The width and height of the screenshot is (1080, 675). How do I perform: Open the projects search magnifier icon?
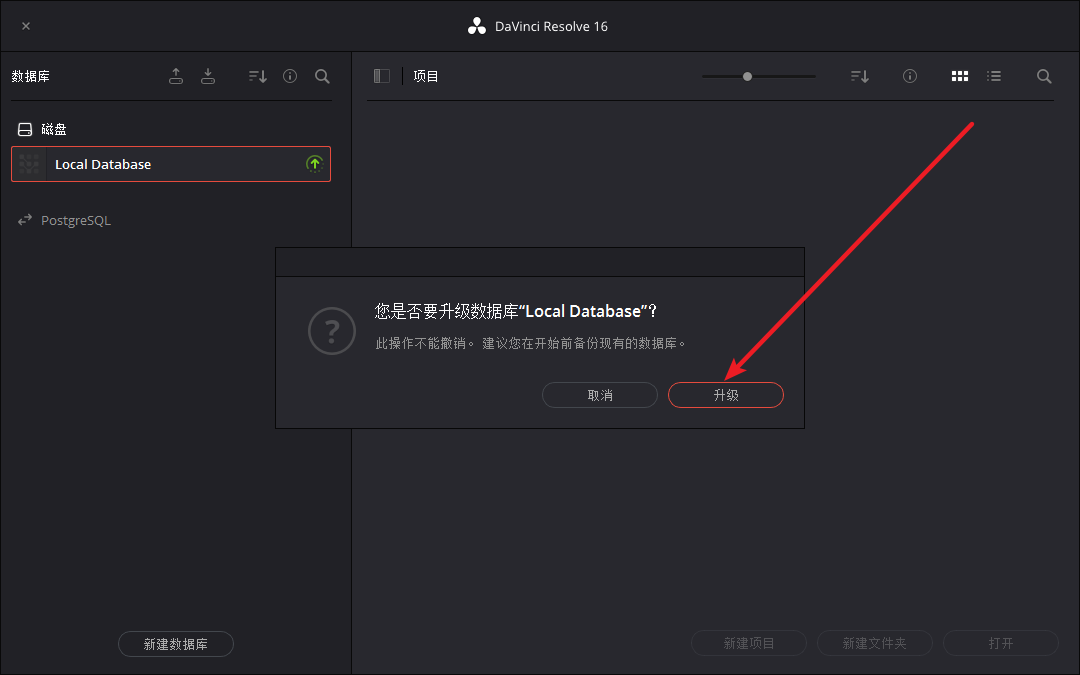tap(1044, 76)
